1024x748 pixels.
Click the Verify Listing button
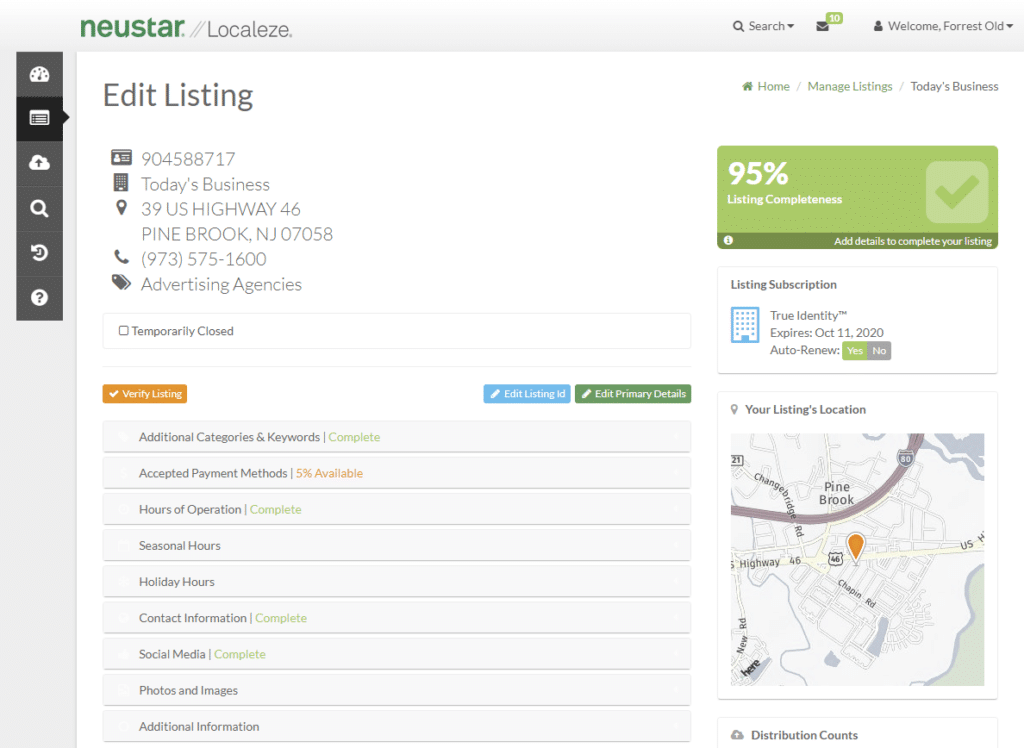(x=145, y=394)
